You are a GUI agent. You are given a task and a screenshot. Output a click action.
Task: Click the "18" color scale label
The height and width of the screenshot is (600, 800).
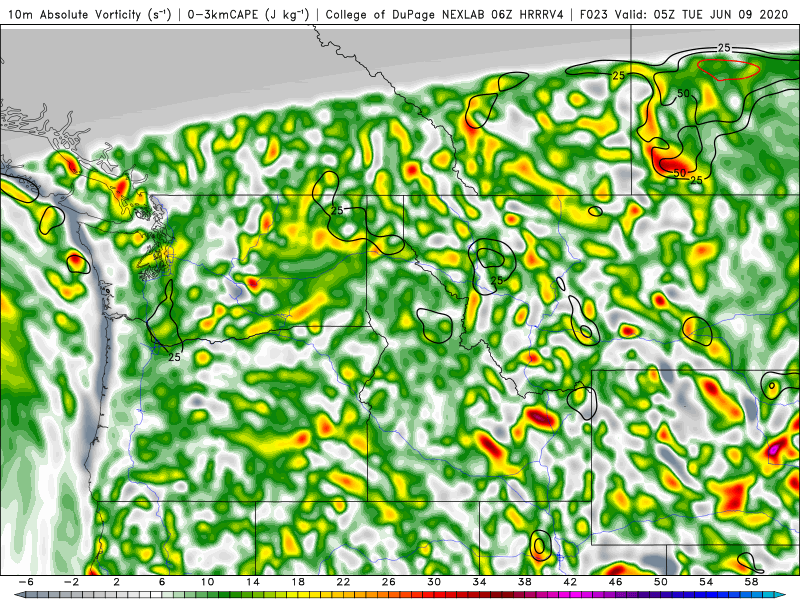coord(298,582)
